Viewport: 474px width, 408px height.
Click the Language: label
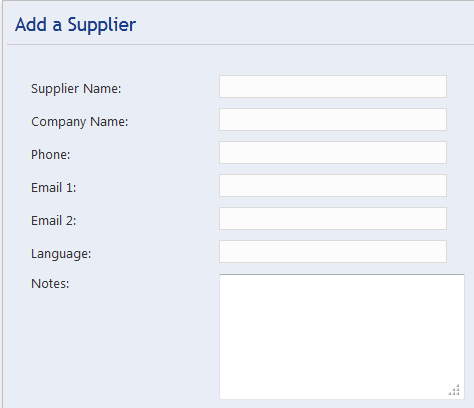61,254
